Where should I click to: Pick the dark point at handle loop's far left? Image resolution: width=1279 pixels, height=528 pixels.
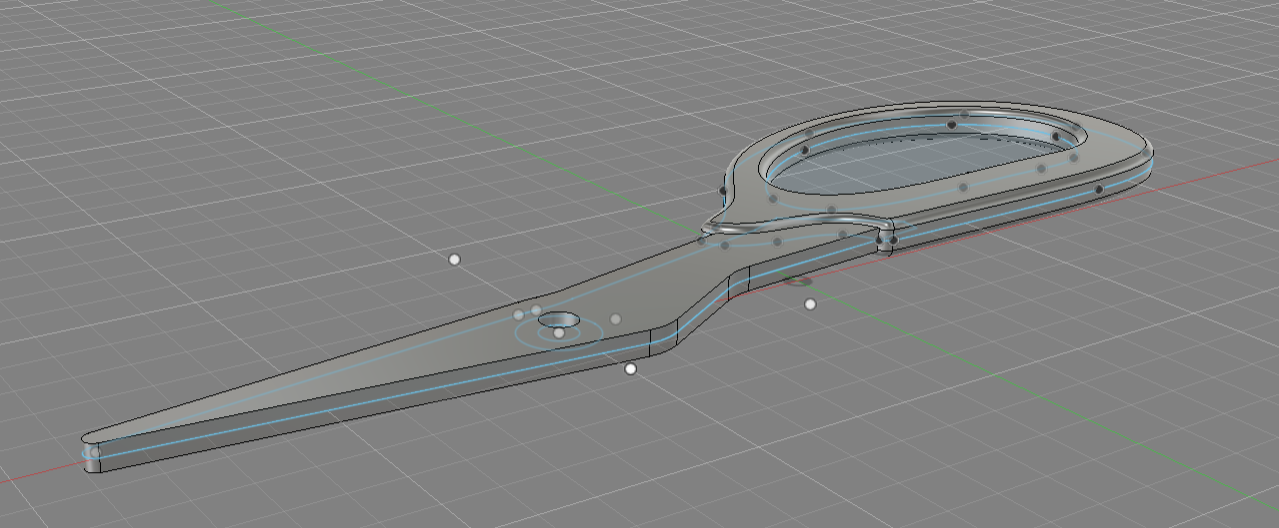(x=722, y=190)
